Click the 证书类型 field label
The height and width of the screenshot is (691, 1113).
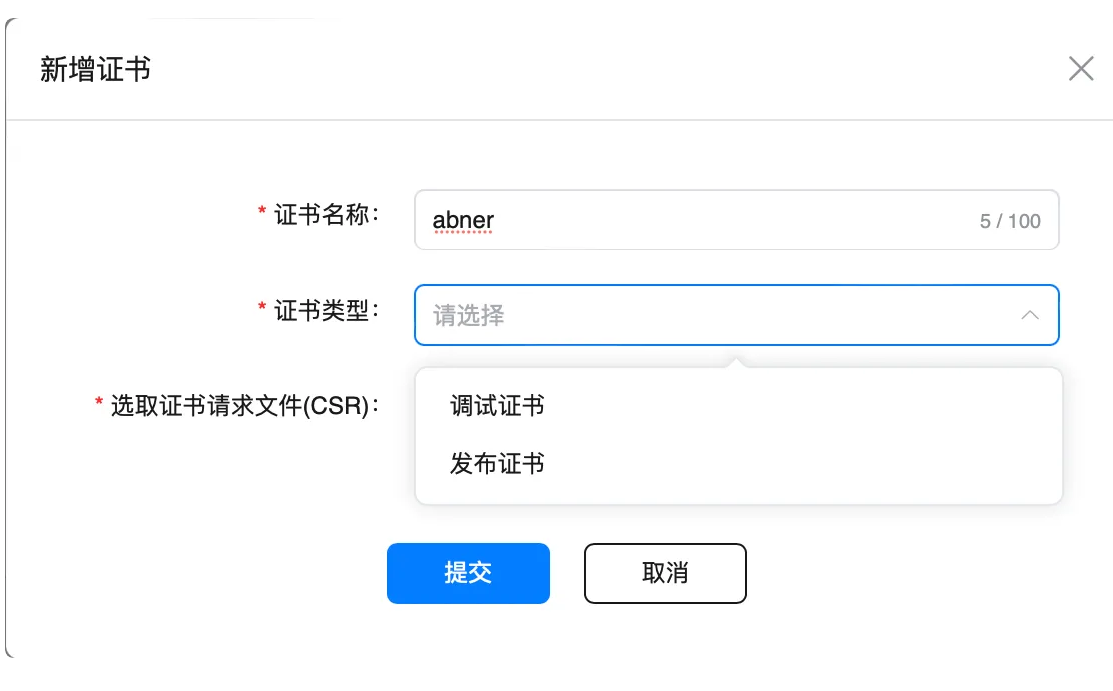pos(326,310)
